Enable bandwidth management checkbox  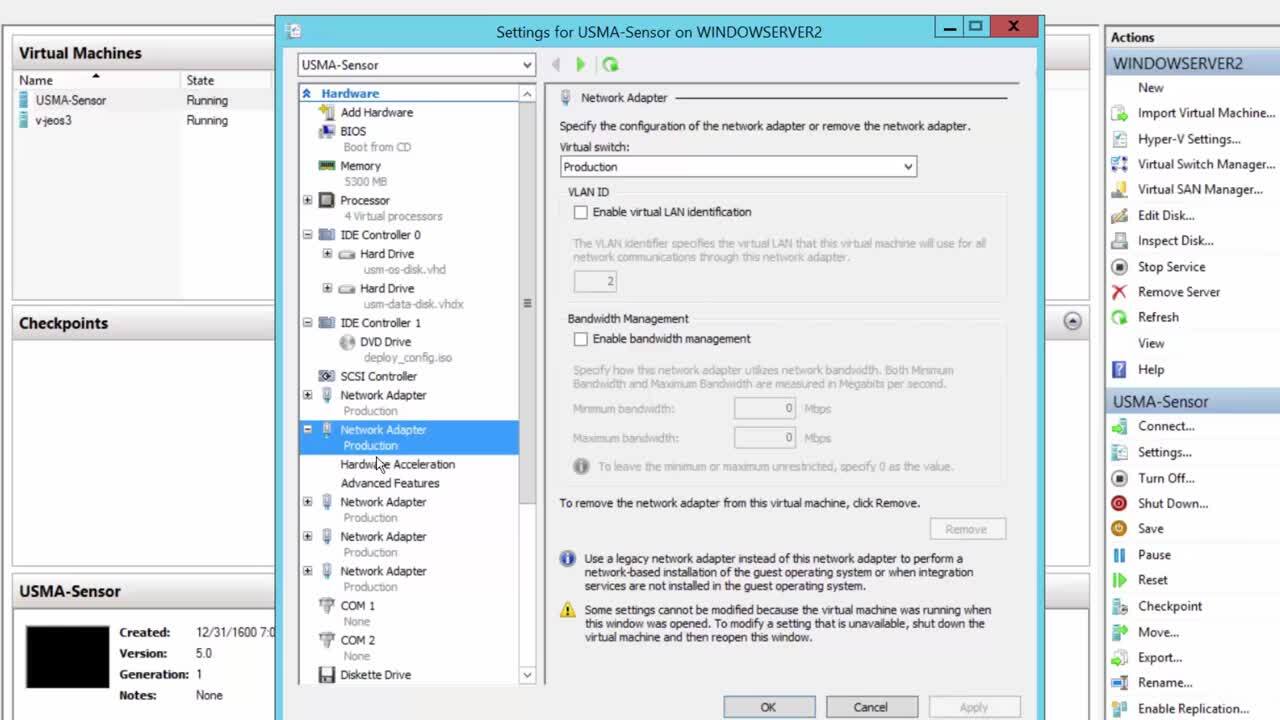point(580,339)
